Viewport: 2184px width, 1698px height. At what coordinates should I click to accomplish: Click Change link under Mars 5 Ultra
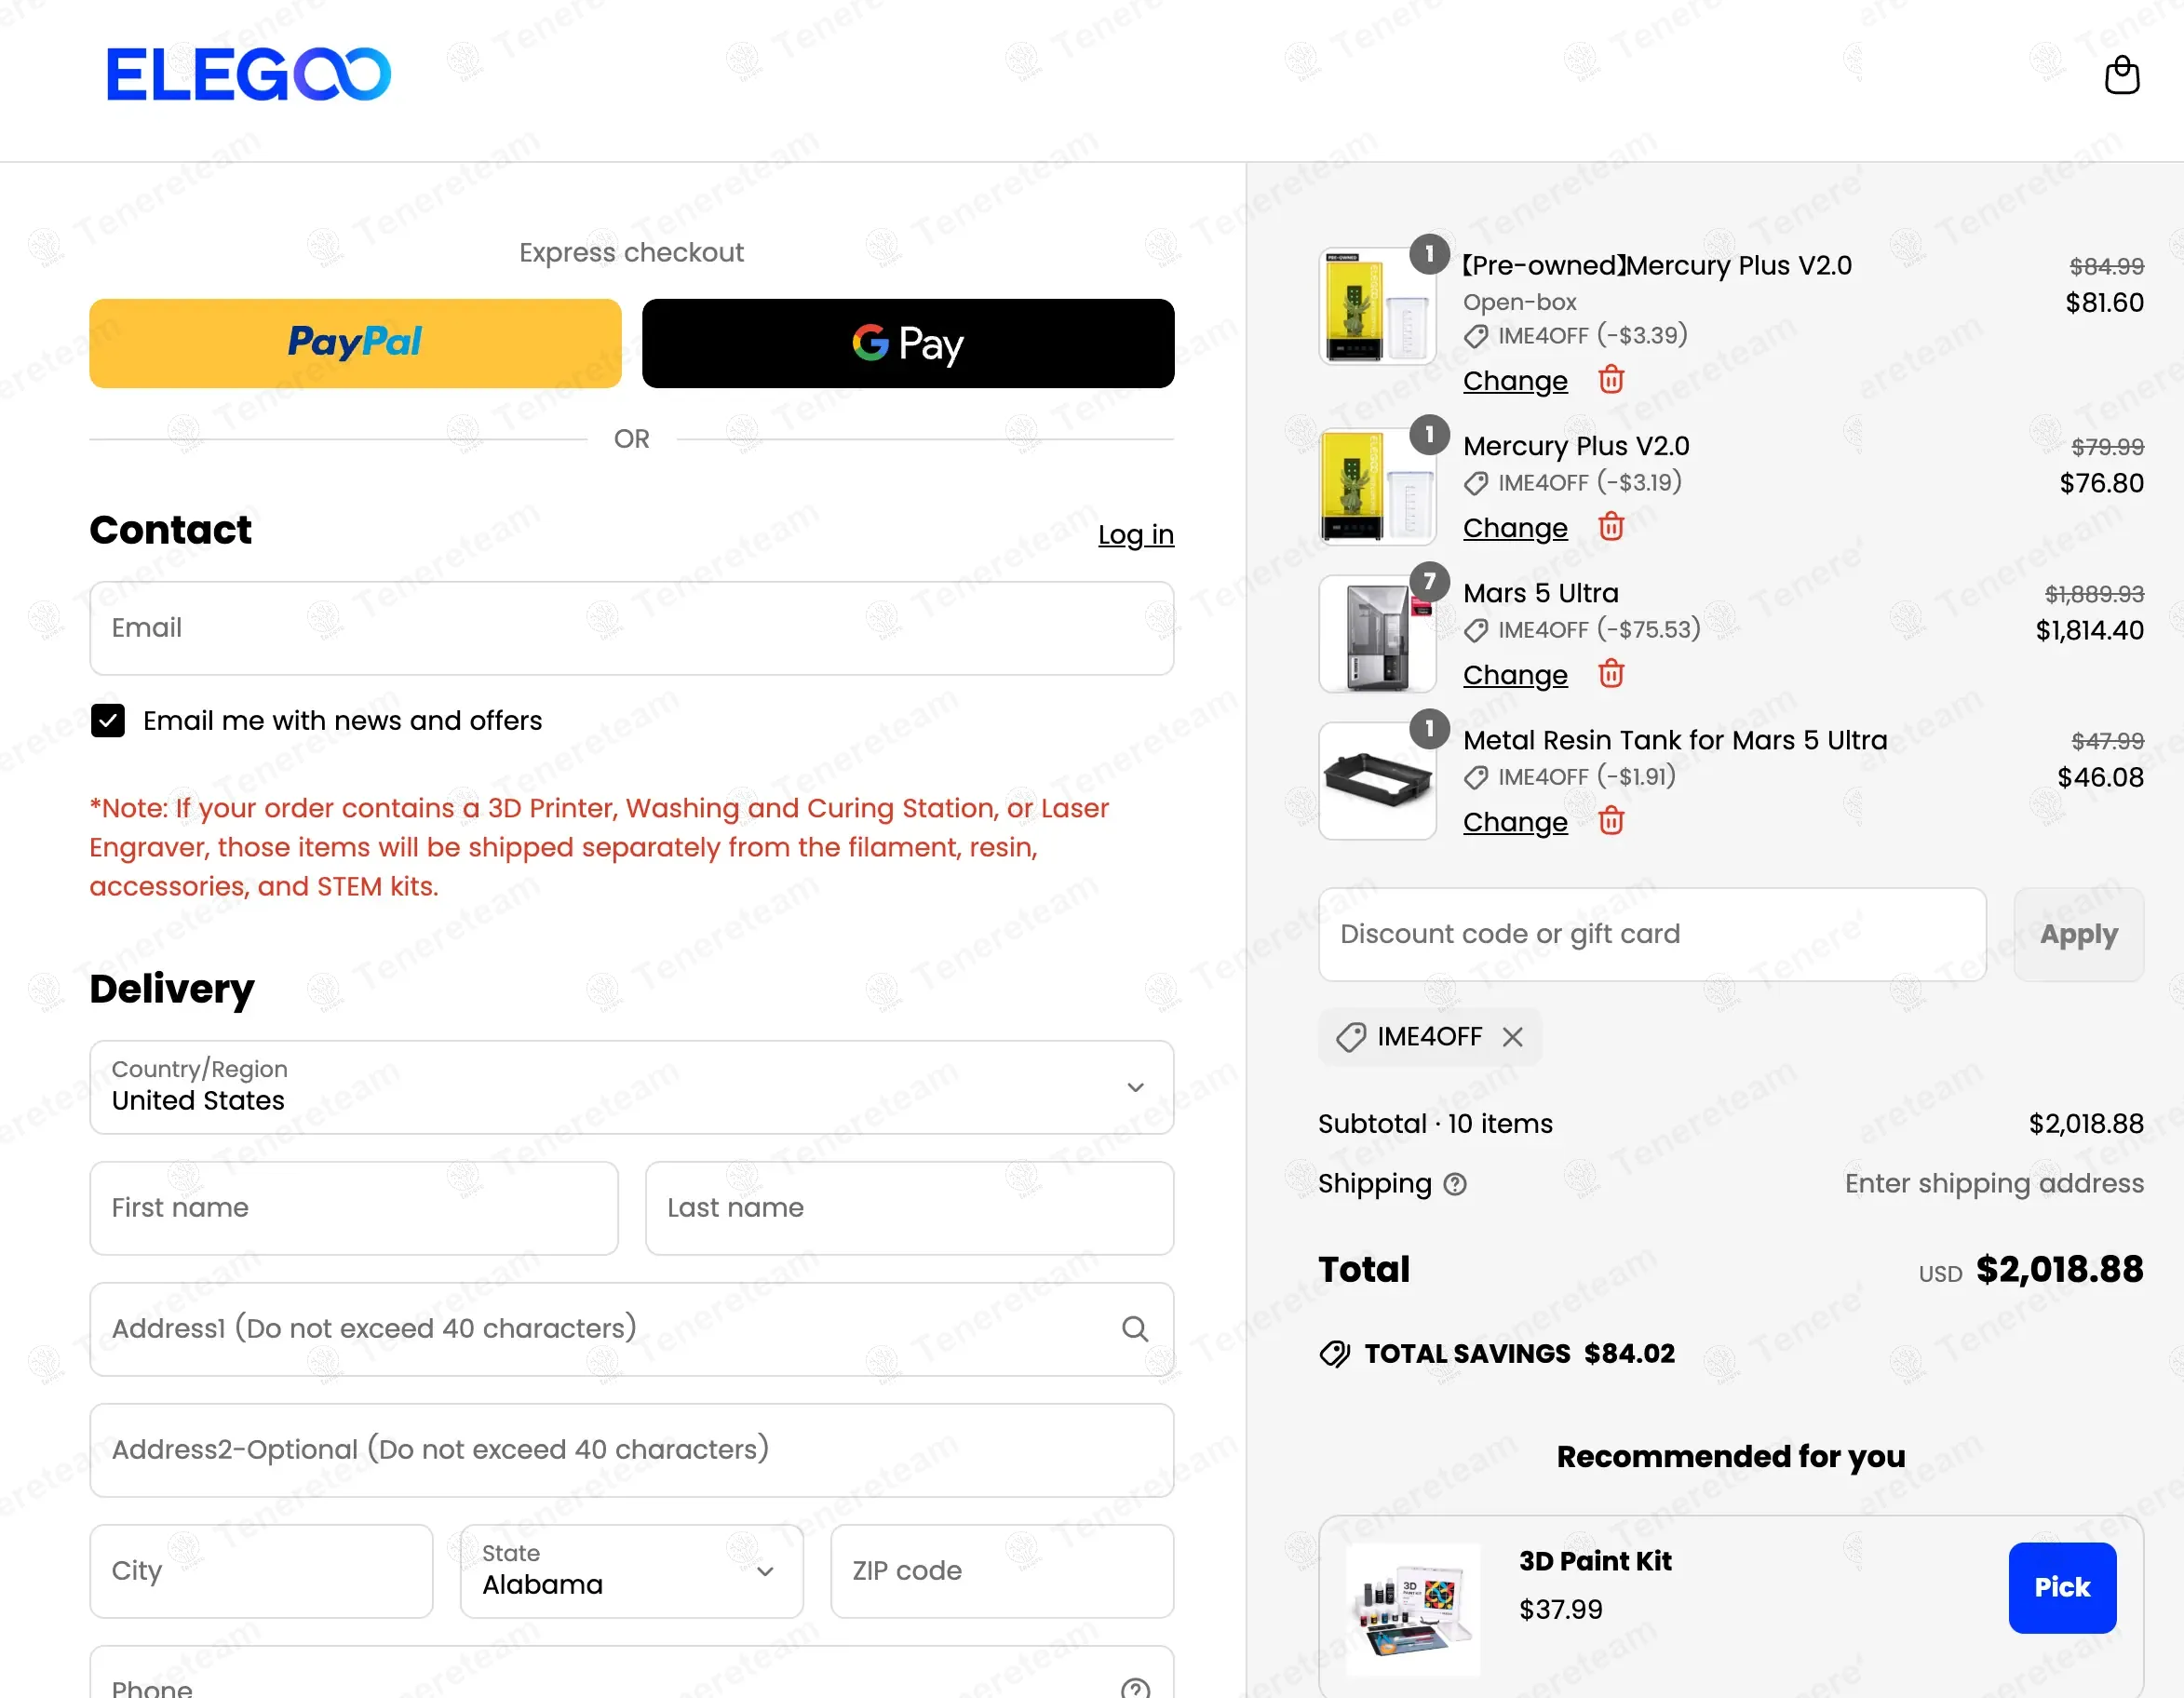1514,675
